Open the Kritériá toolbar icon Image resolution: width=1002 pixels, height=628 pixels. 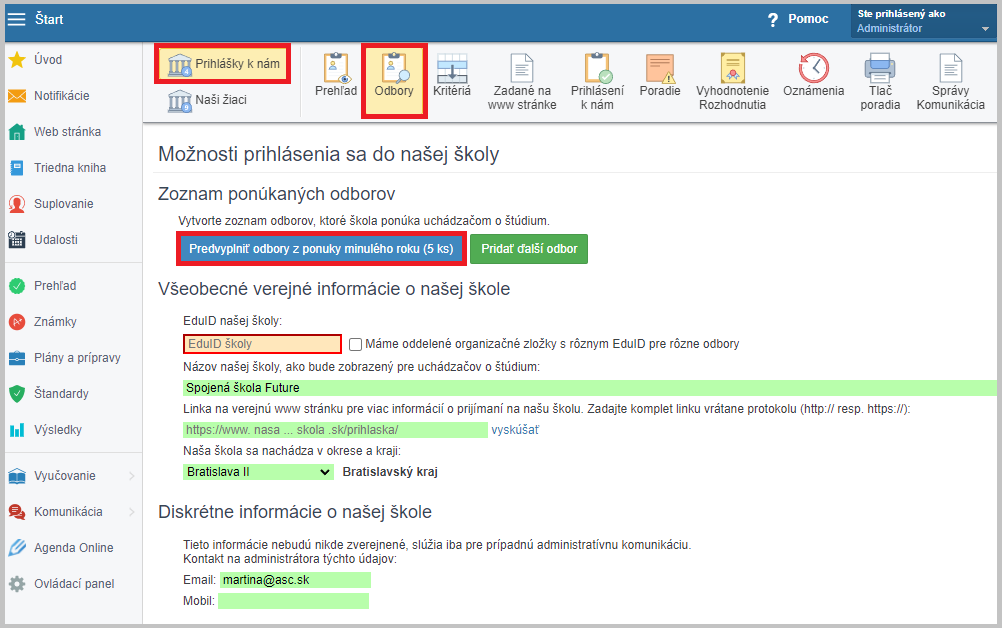click(452, 69)
